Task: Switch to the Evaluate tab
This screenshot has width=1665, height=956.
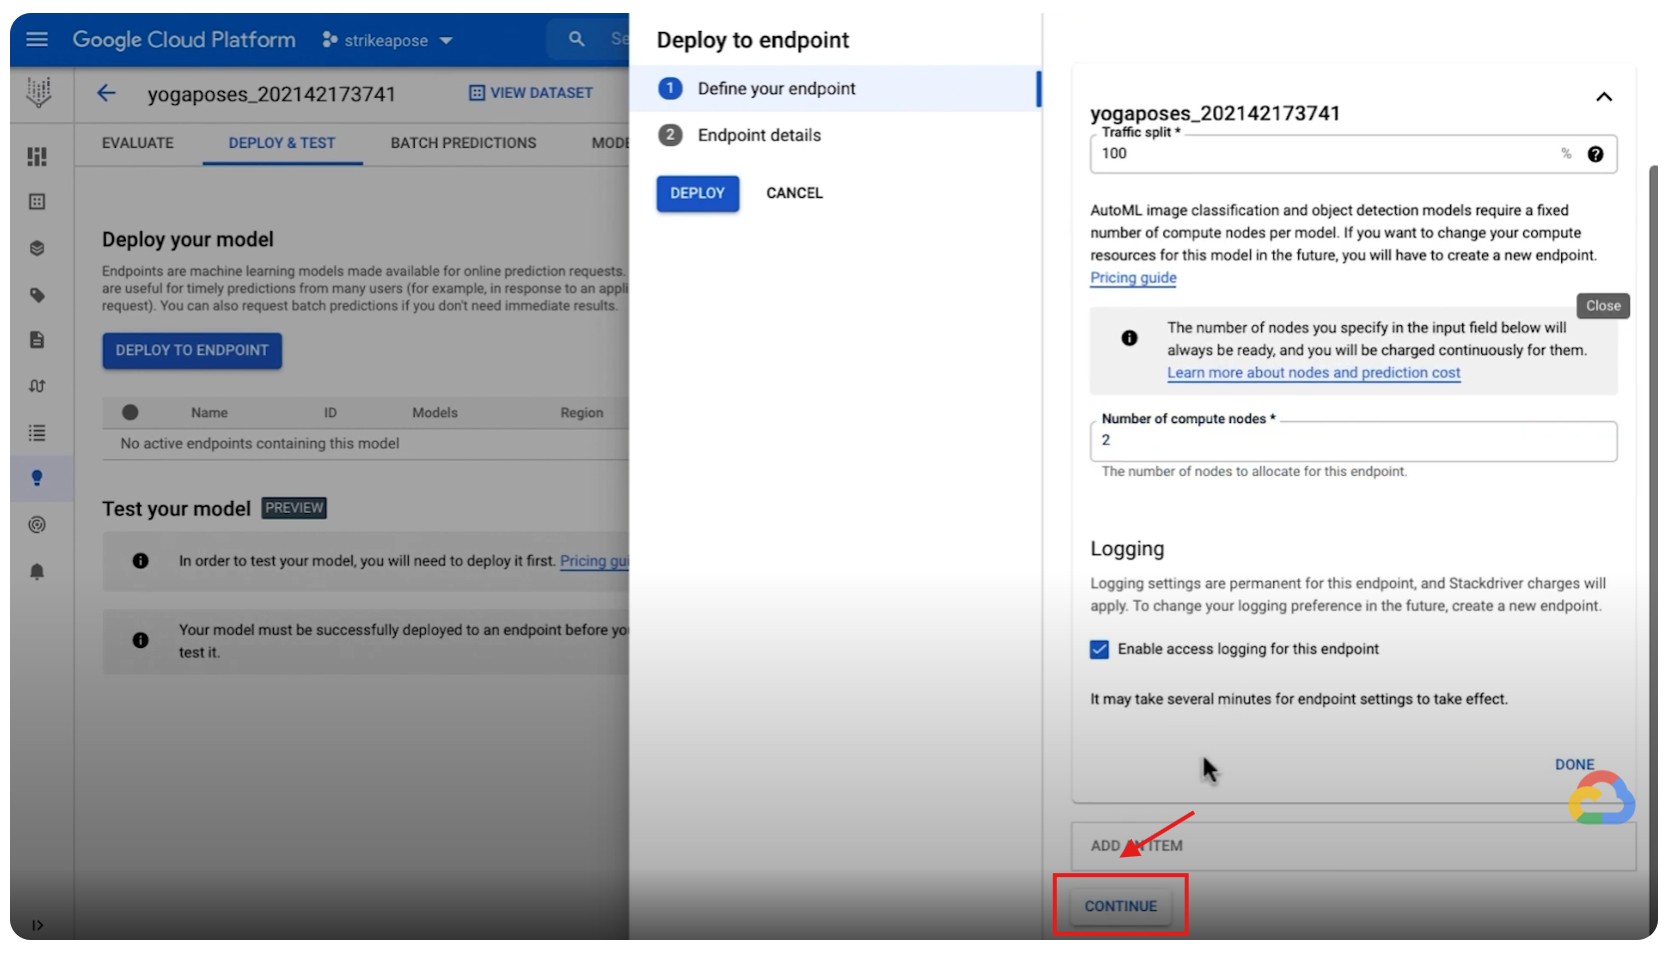Action: pyautogui.click(x=138, y=143)
